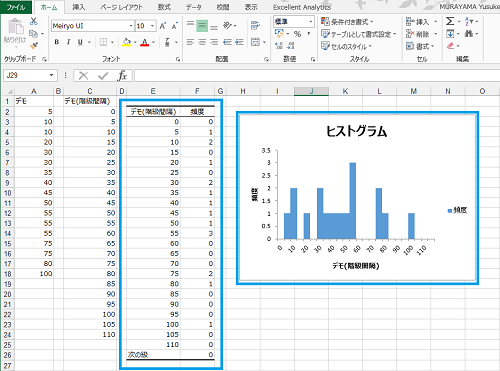
Task: Click the decrease indent icon
Action: tap(227, 42)
